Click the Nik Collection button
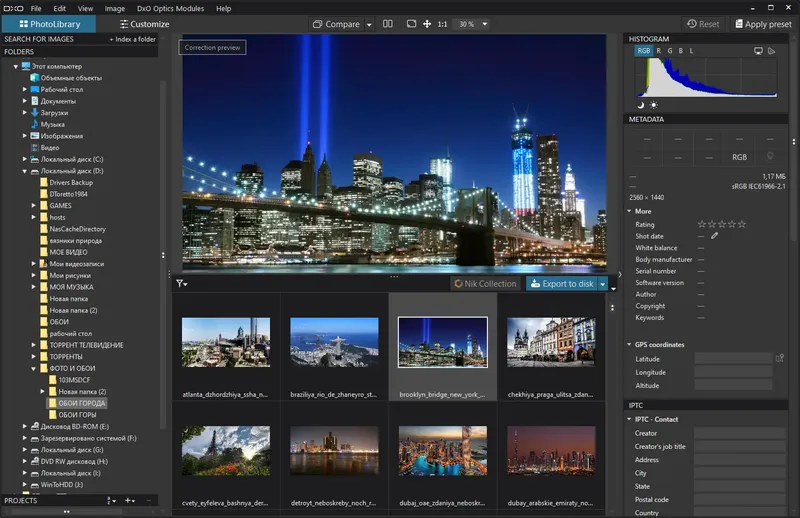This screenshot has width=800, height=518. tap(486, 284)
